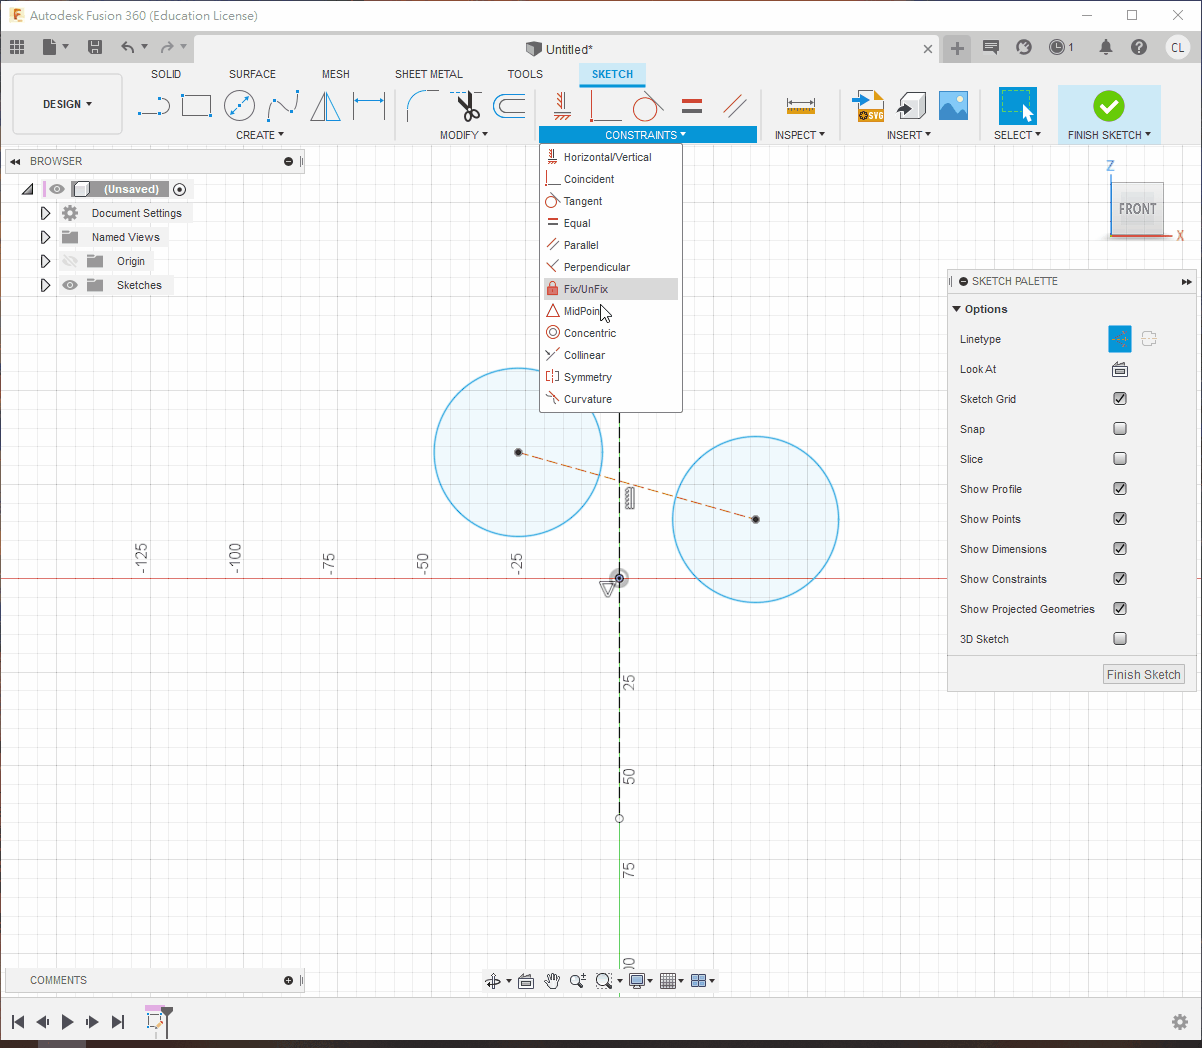Select the Line tool in Create toolbar

(153, 106)
